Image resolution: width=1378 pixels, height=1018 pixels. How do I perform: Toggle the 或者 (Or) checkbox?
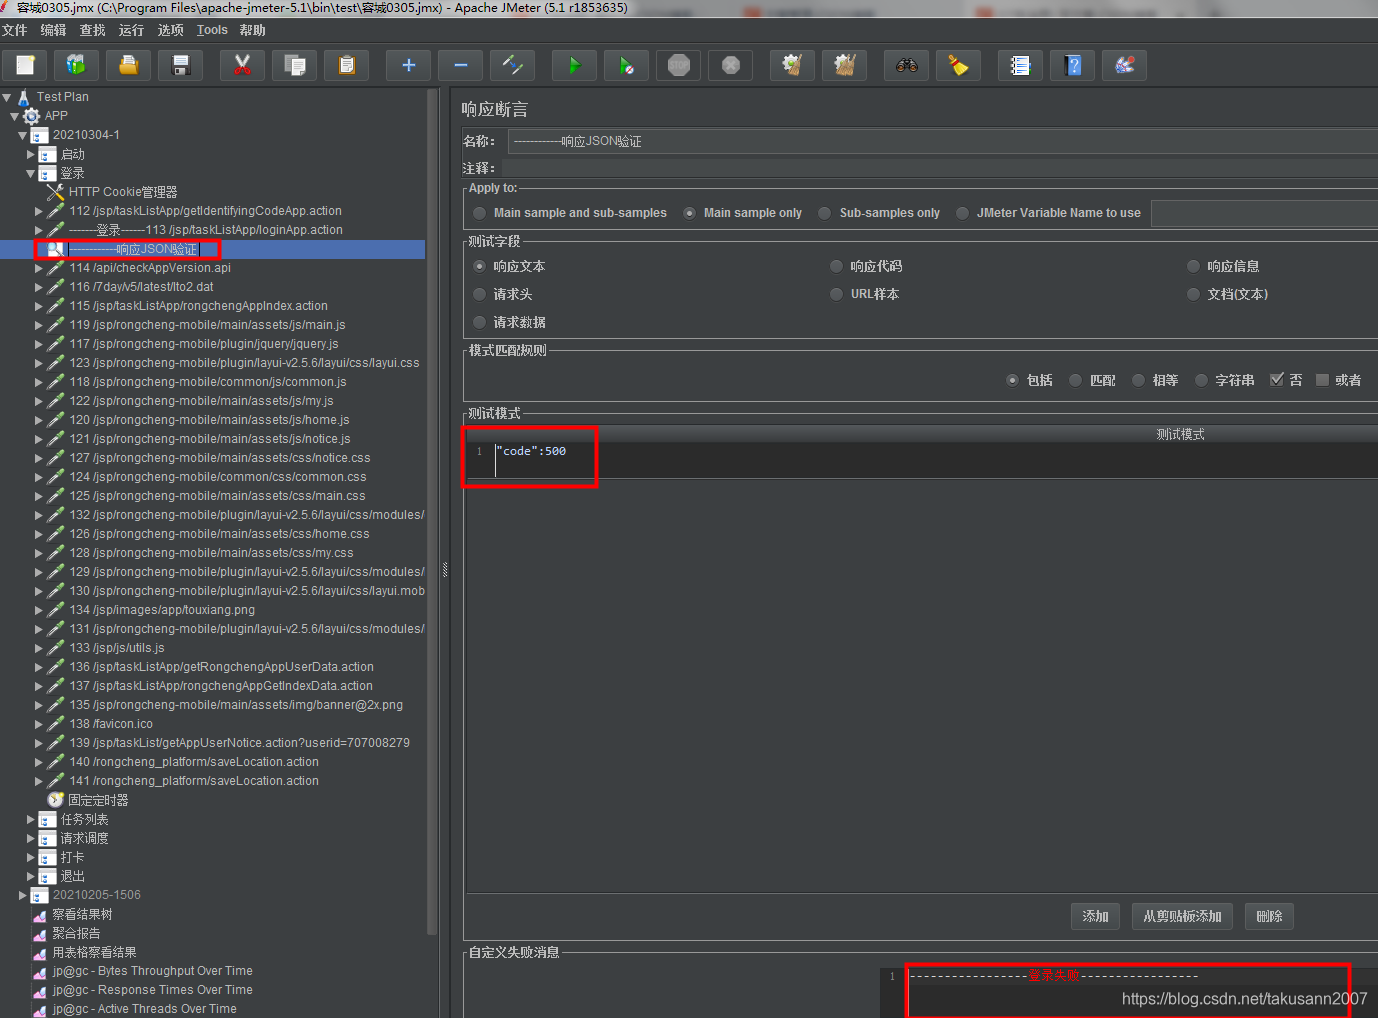point(1338,380)
